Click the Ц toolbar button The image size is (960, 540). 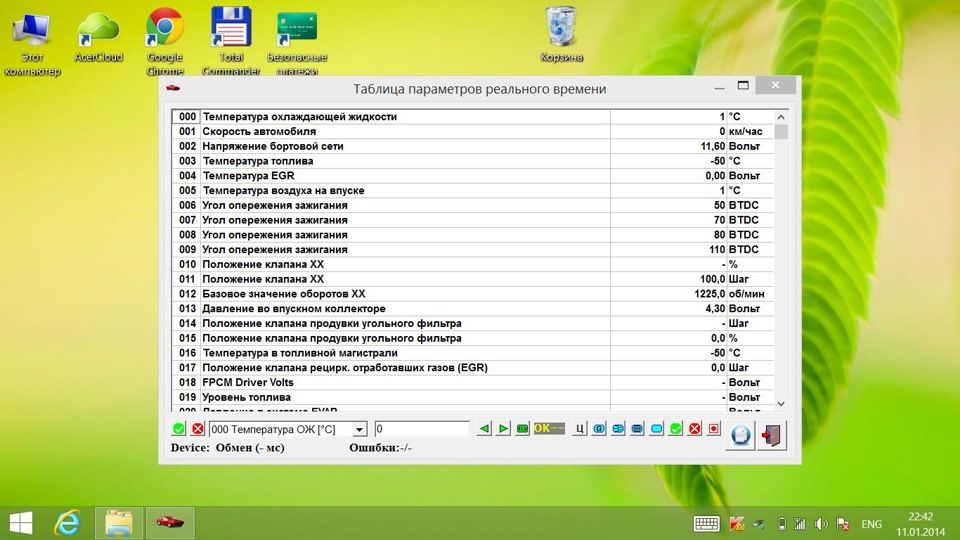pyautogui.click(x=579, y=429)
